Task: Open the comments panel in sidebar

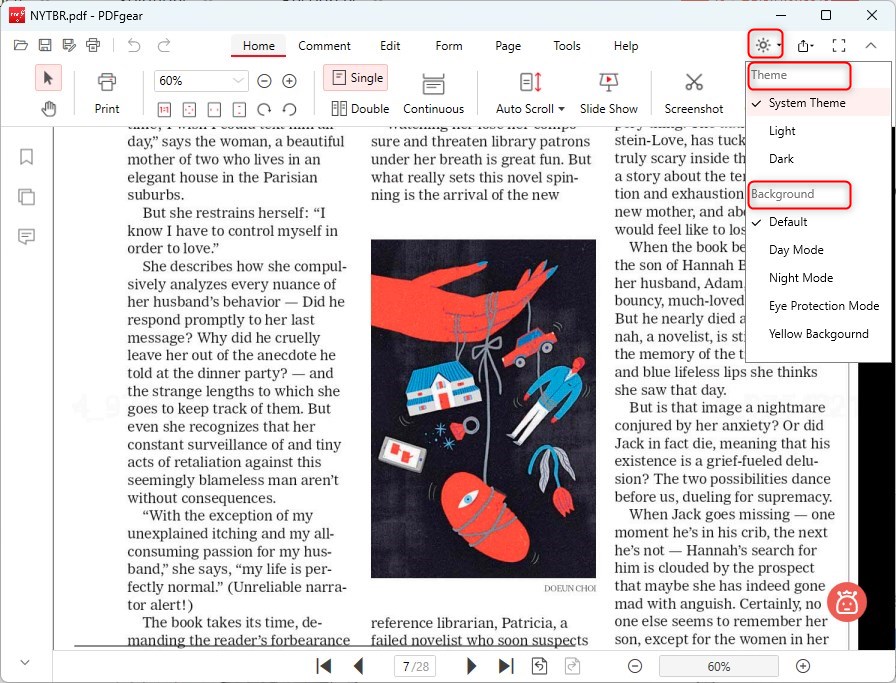Action: tap(26, 236)
